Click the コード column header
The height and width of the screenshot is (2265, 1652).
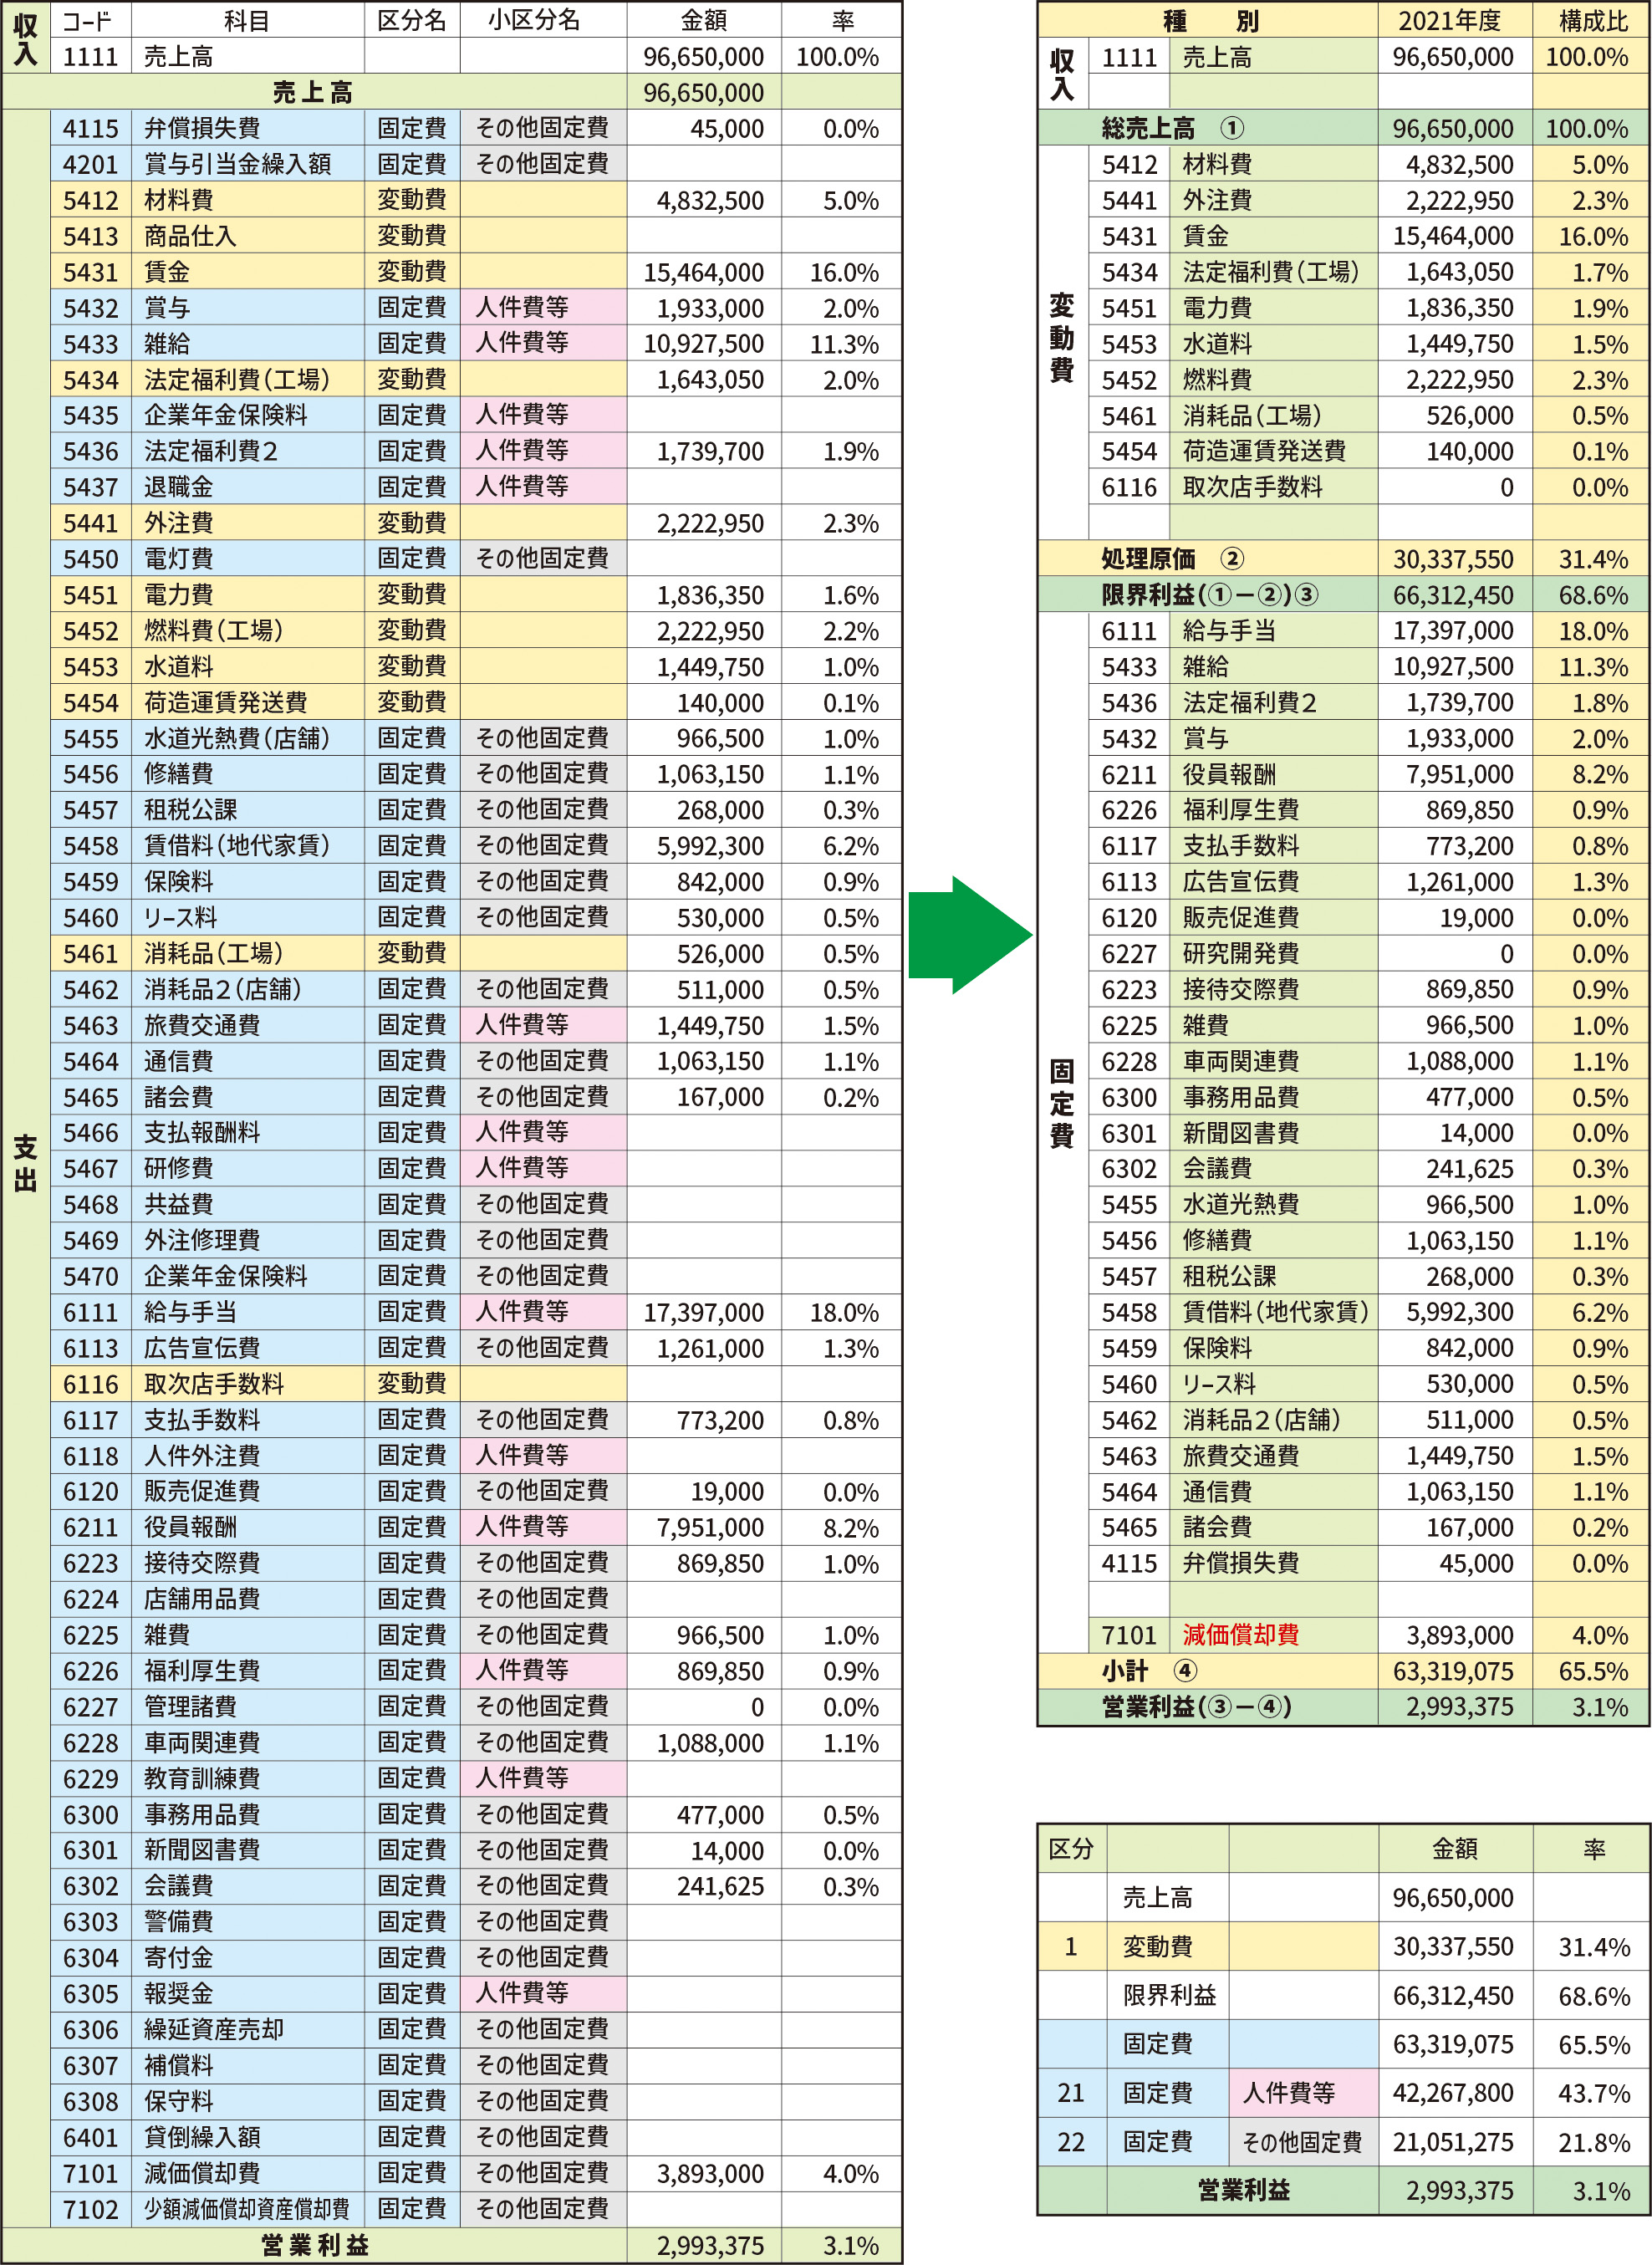tap(90, 20)
